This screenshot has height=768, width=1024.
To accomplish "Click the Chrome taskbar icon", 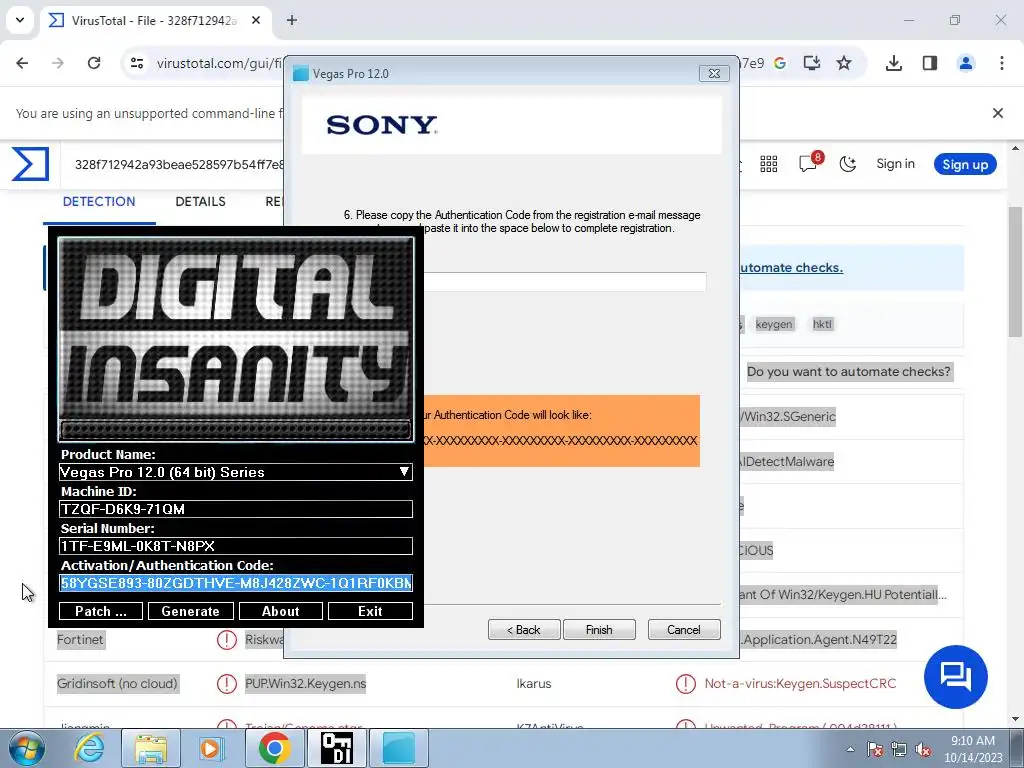I will click(274, 748).
